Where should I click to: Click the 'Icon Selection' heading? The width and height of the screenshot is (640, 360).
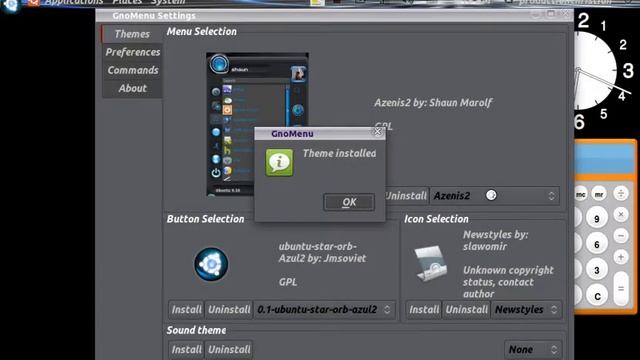click(x=436, y=219)
